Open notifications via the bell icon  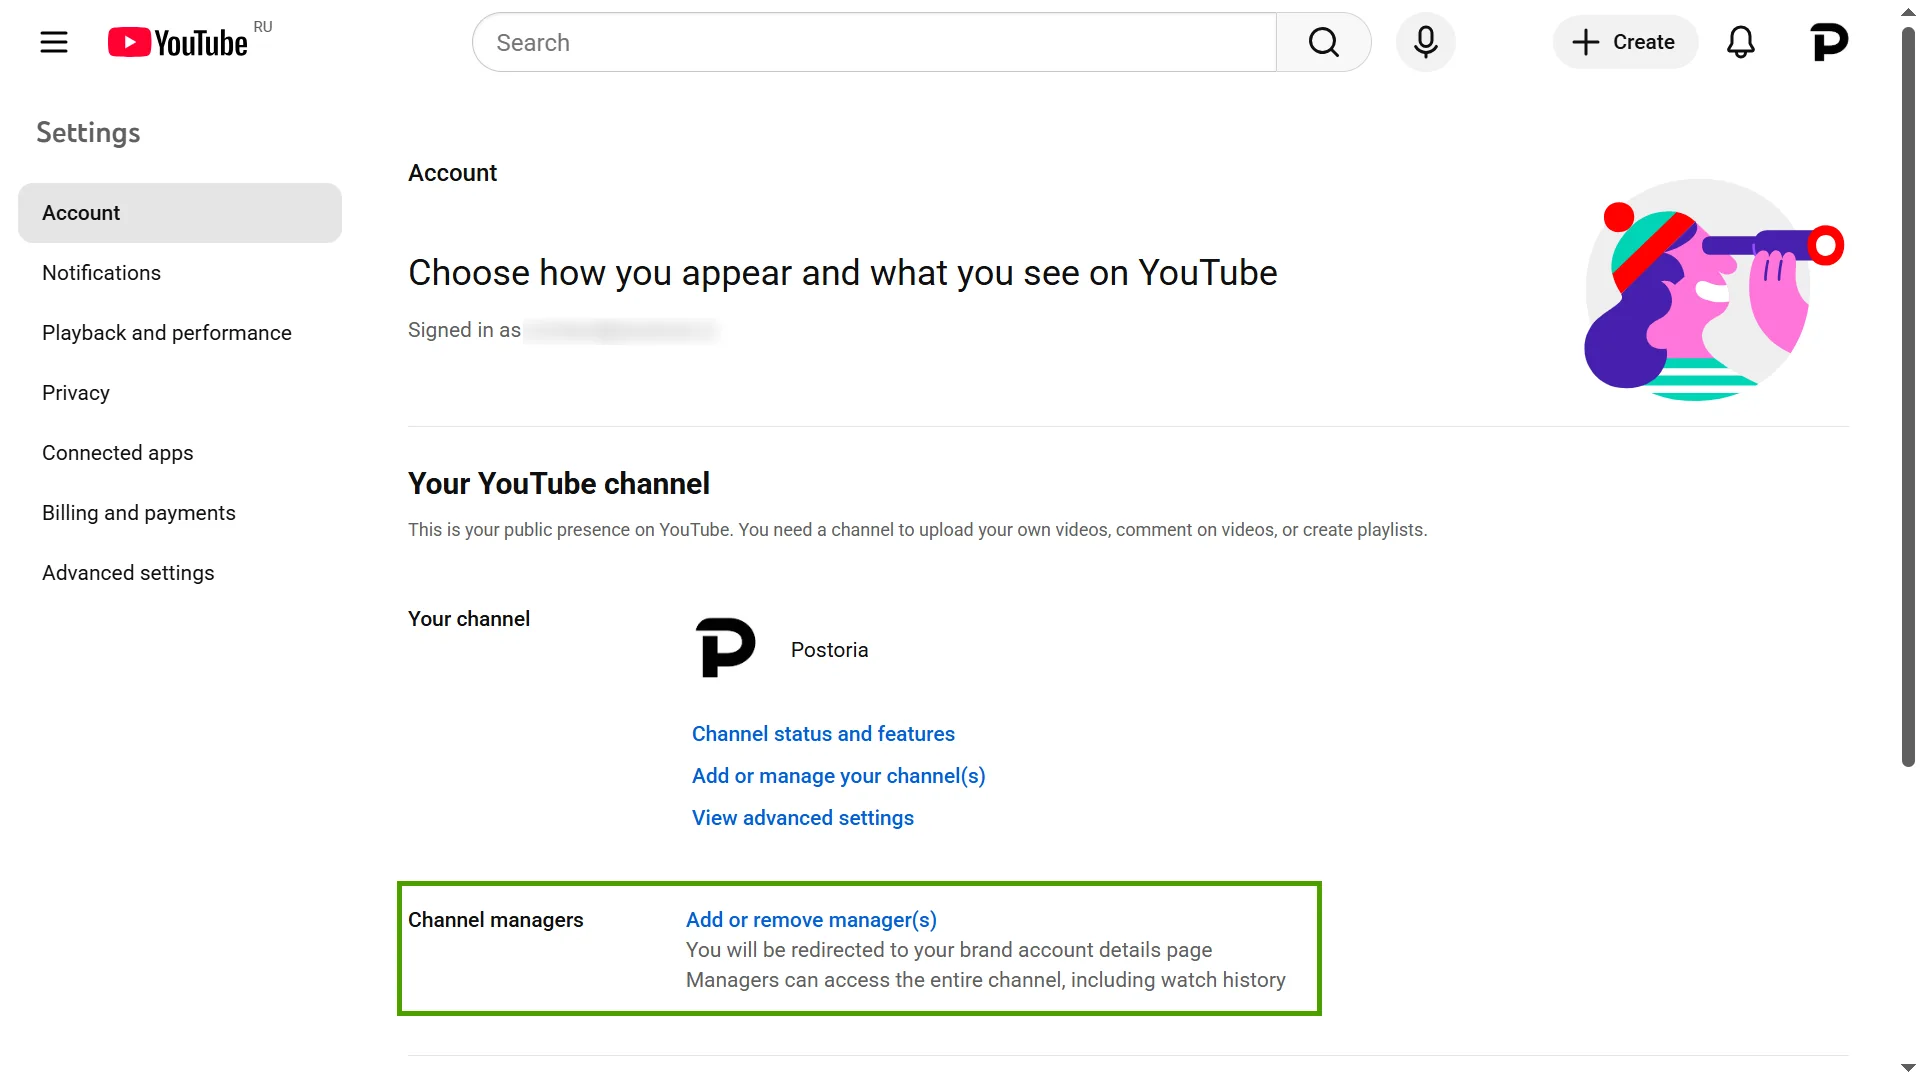click(1740, 42)
